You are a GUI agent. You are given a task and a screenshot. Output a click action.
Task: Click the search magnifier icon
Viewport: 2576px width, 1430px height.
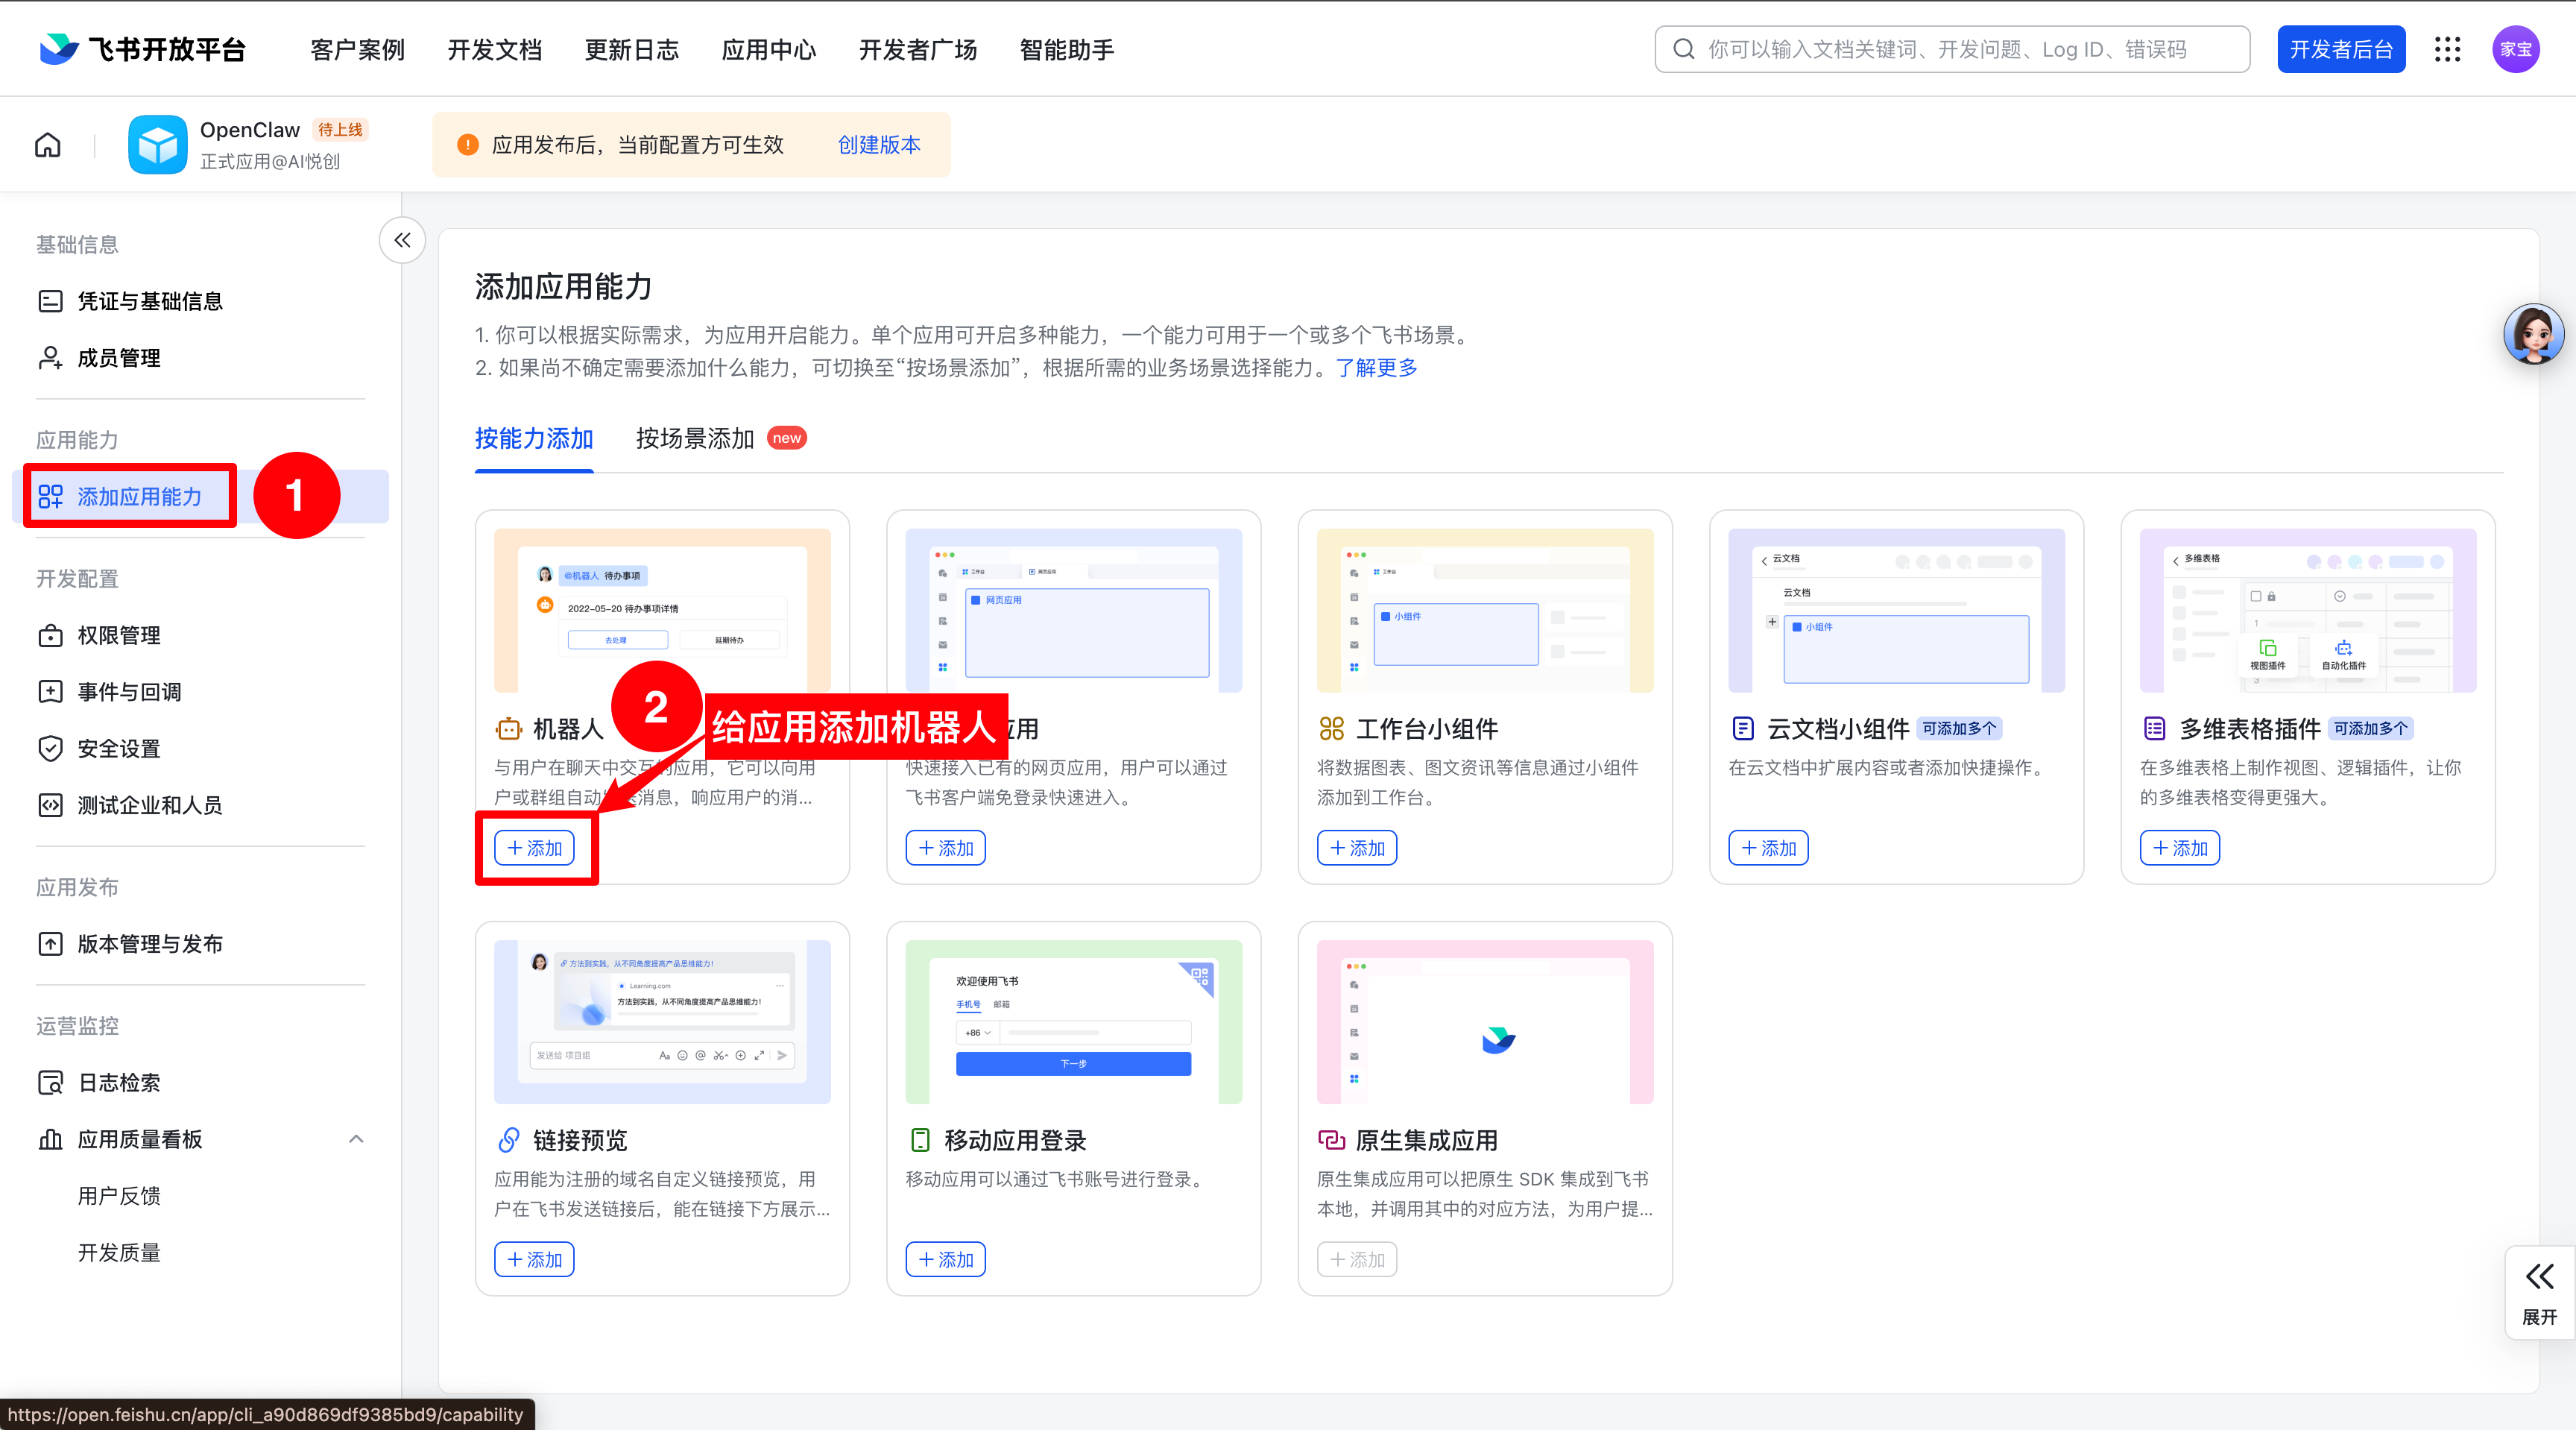click(1684, 49)
